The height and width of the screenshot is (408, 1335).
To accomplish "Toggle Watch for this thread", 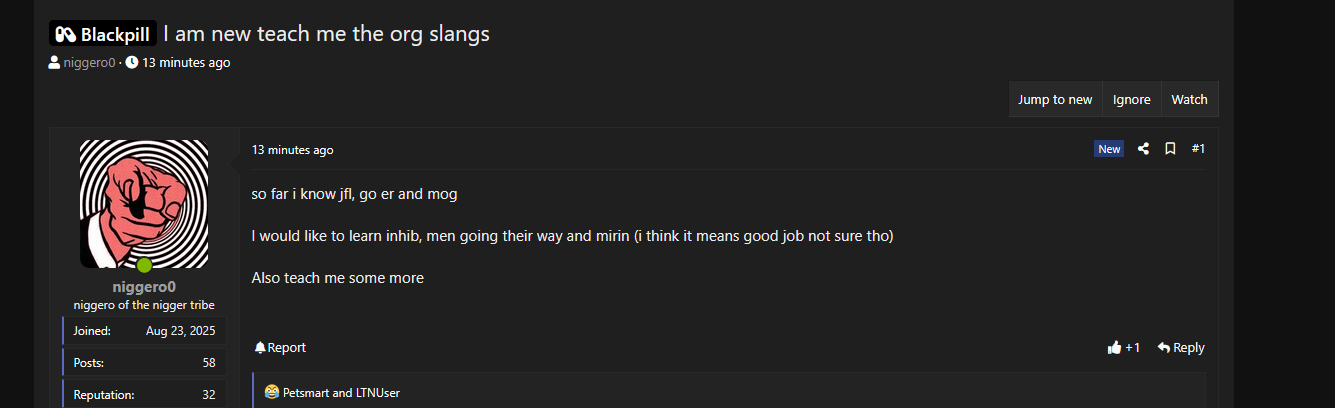I will (x=1189, y=100).
